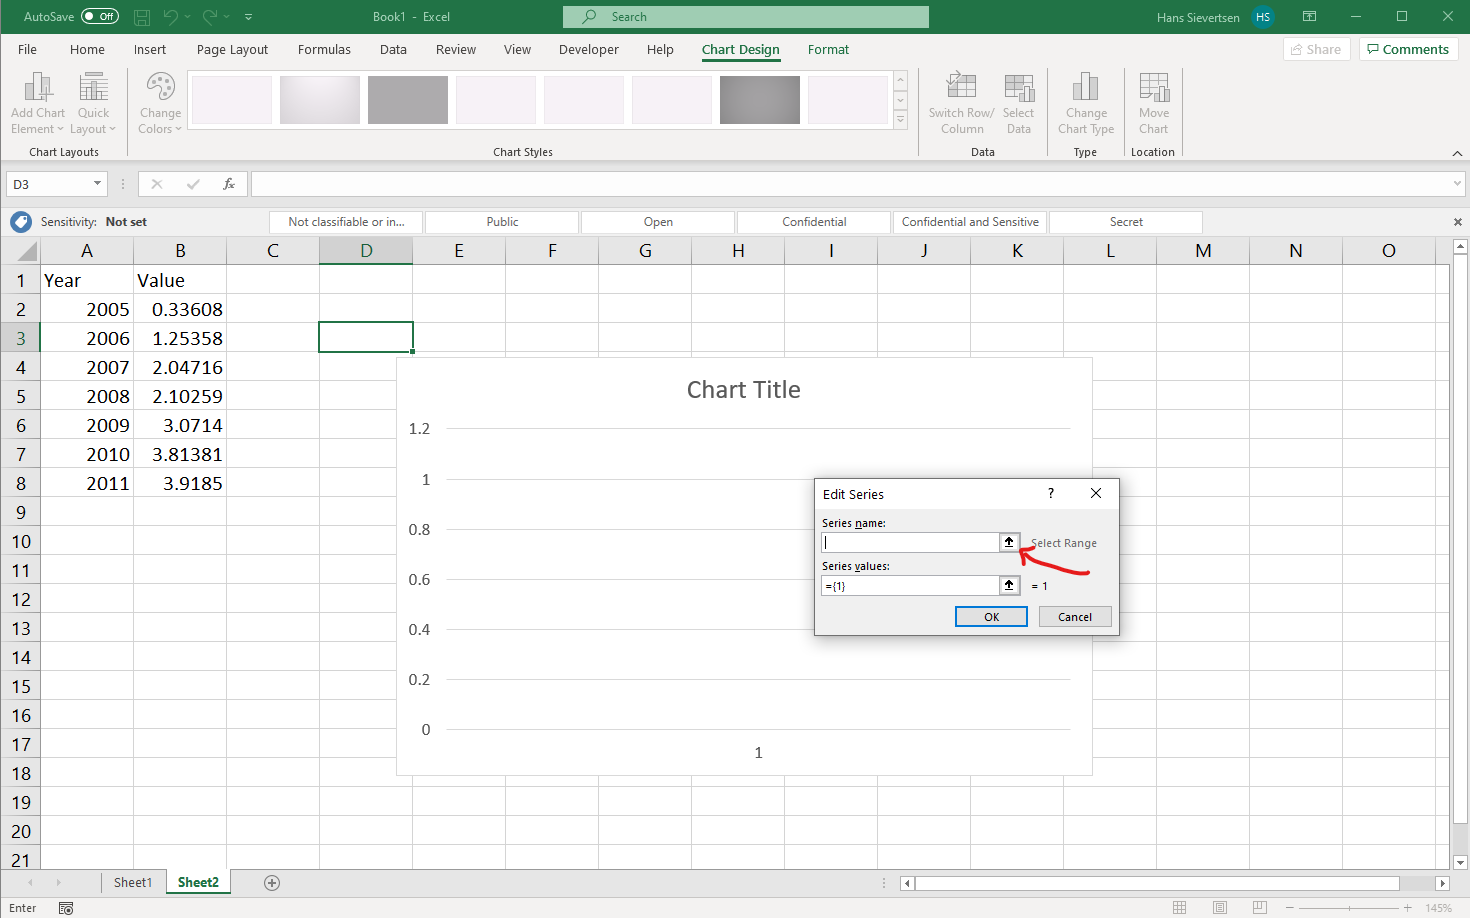Image resolution: width=1470 pixels, height=918 pixels.
Task: Open the File menu
Action: (x=27, y=49)
